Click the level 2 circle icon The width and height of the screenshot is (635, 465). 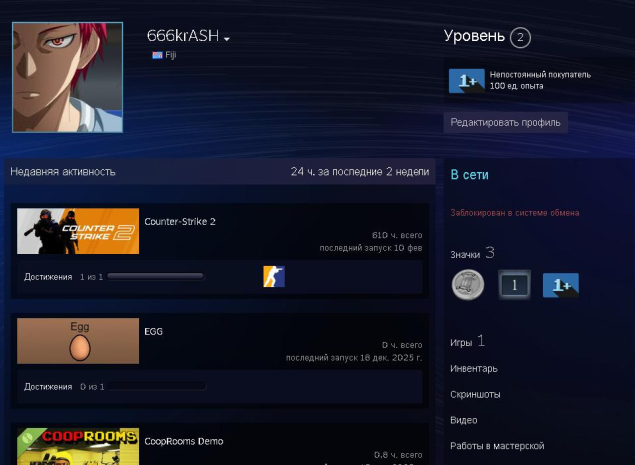pos(520,38)
